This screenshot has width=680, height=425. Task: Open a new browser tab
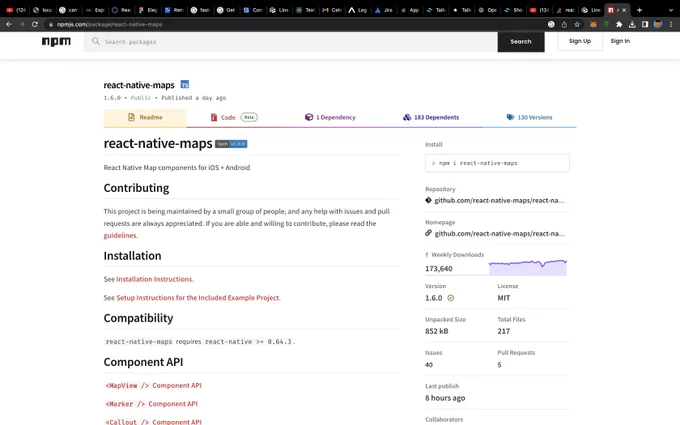[x=639, y=10]
